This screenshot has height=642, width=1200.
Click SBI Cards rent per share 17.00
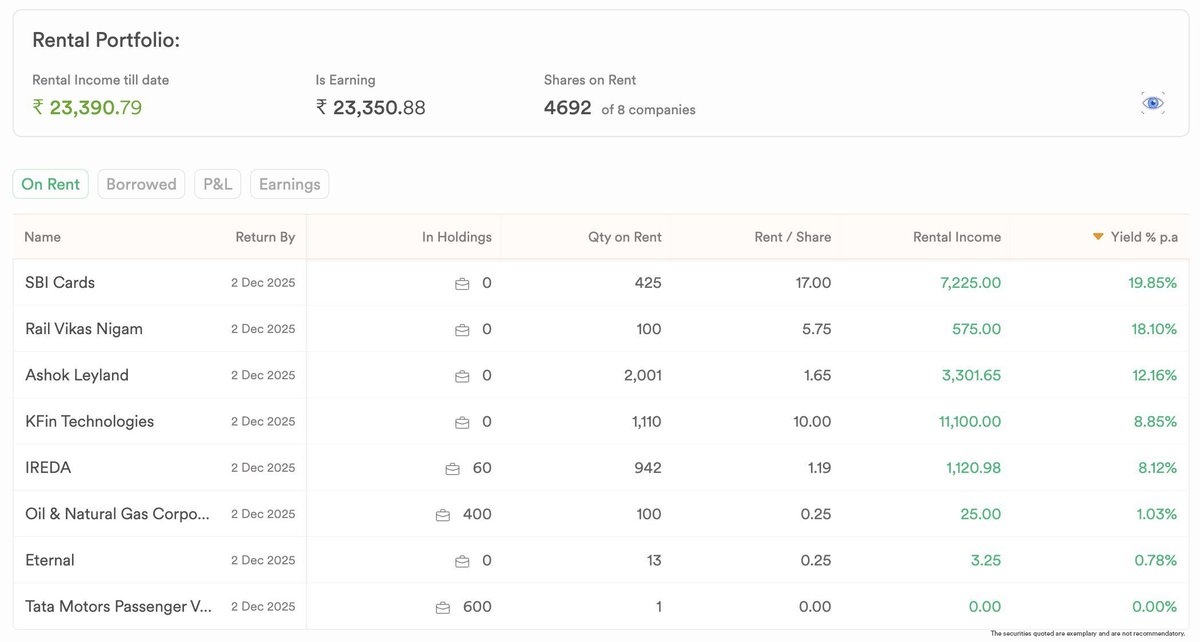813,283
